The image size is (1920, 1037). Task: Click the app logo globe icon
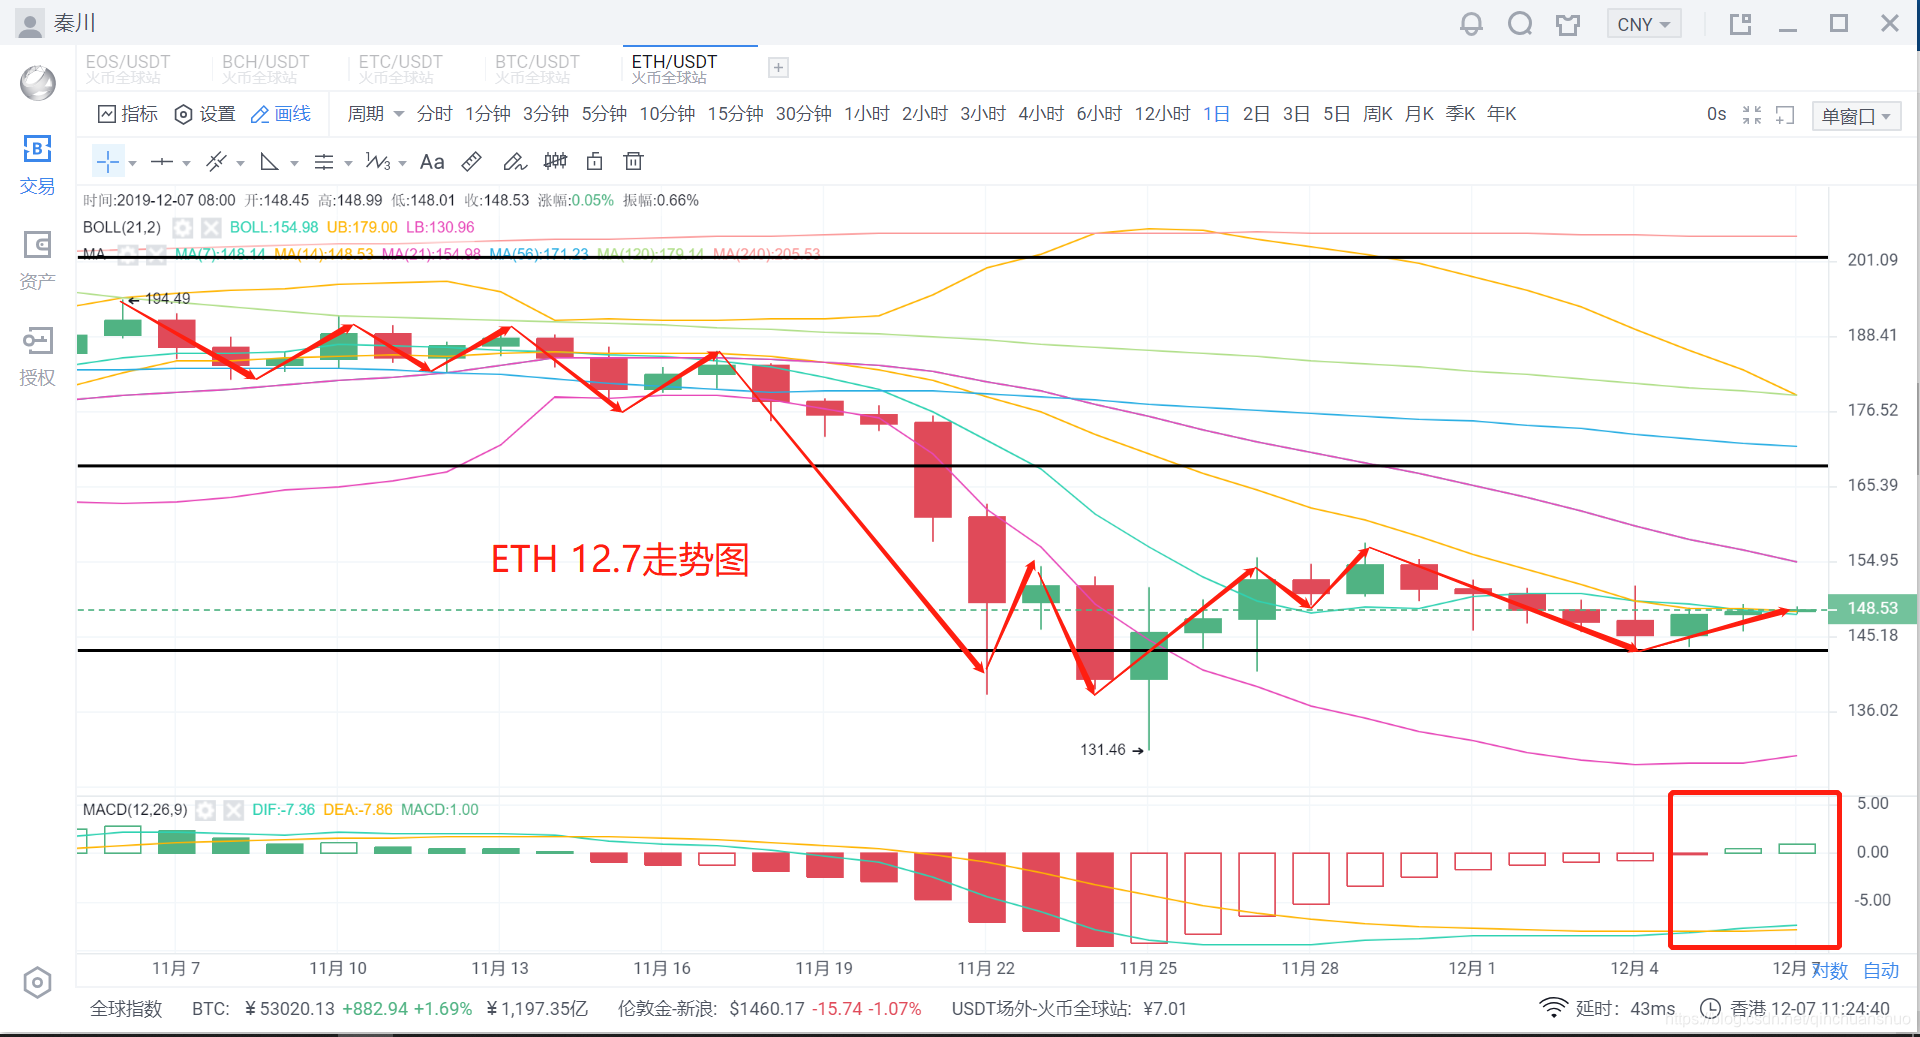(38, 83)
